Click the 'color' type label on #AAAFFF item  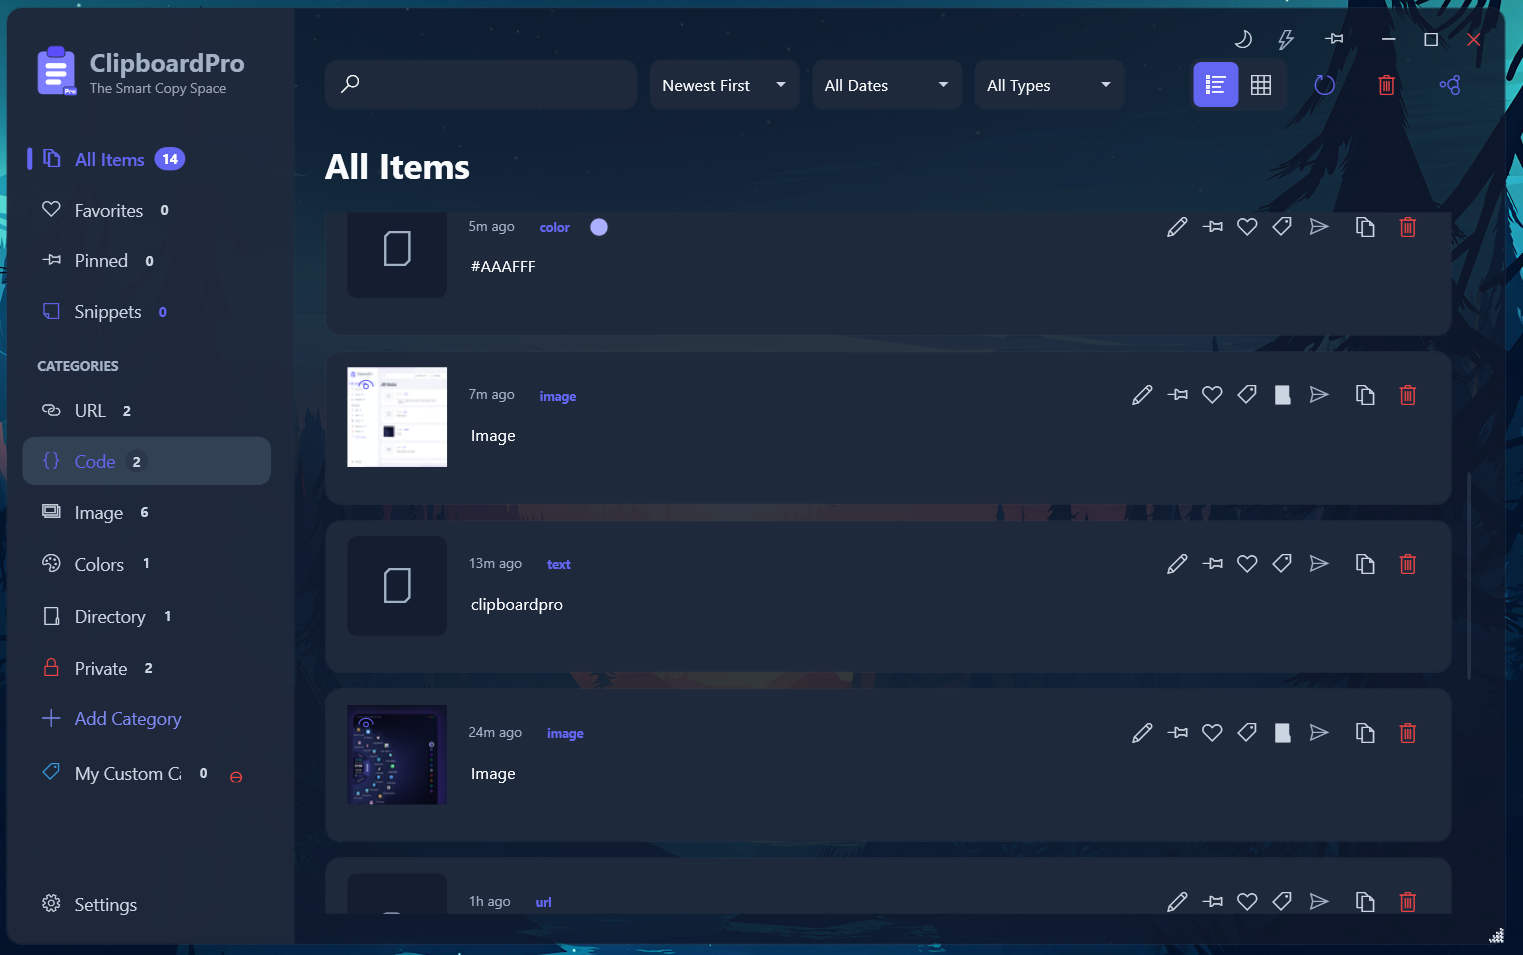click(x=555, y=227)
